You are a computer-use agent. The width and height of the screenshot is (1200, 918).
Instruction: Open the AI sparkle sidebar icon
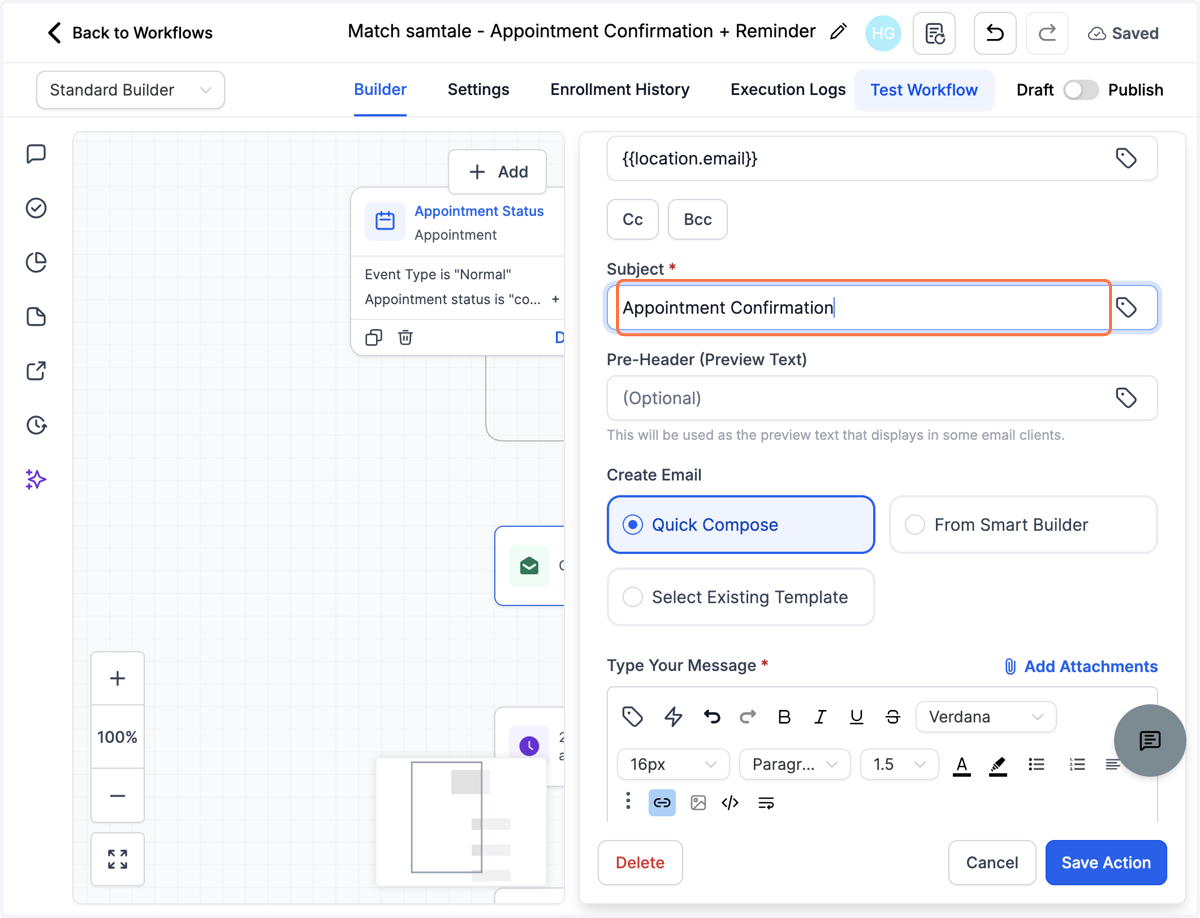36,479
